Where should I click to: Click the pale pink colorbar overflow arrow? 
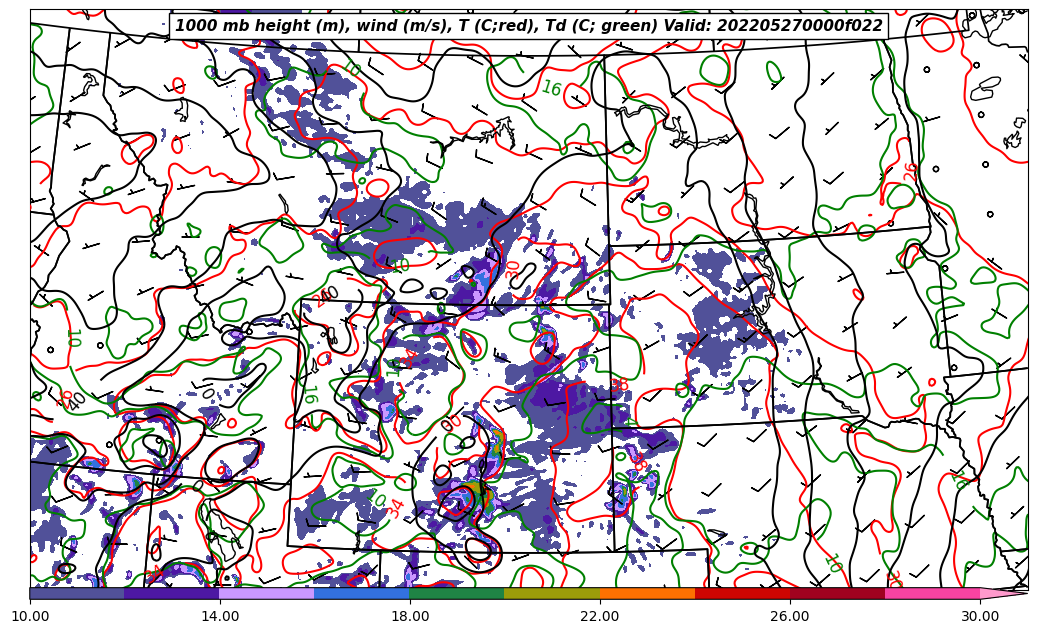point(1003,593)
